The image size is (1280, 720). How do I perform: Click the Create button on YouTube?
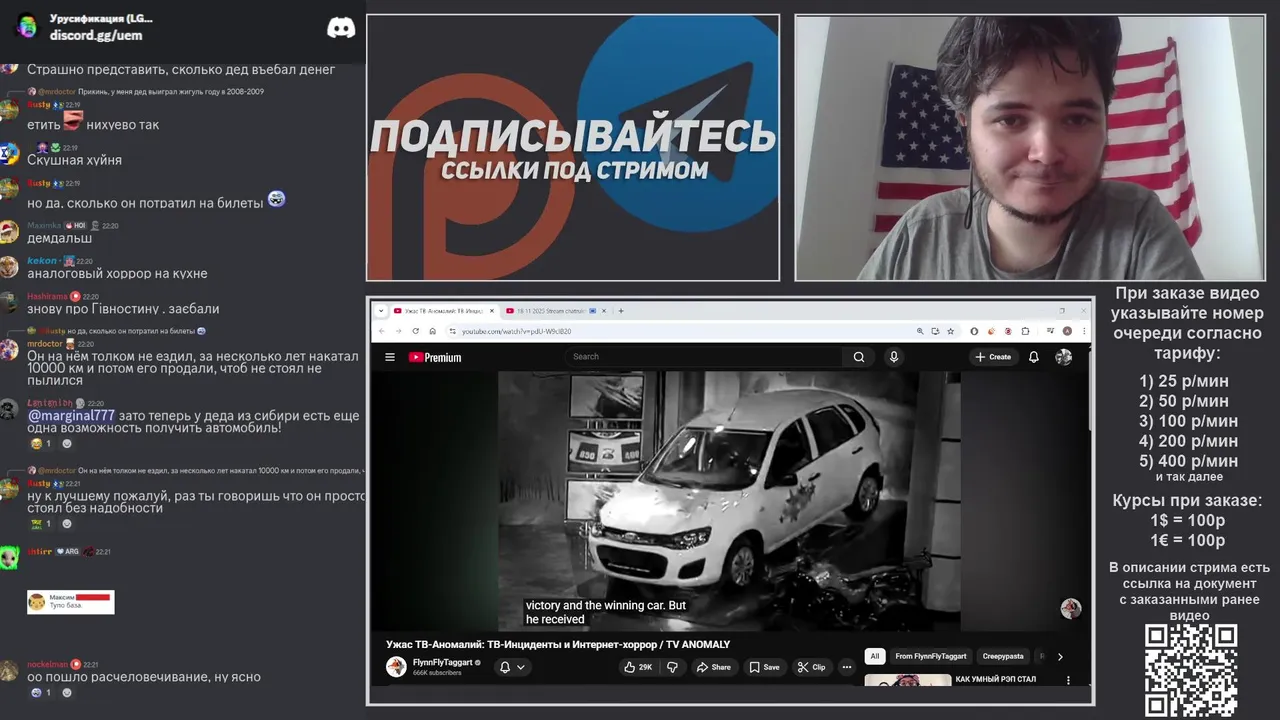pyautogui.click(x=993, y=357)
